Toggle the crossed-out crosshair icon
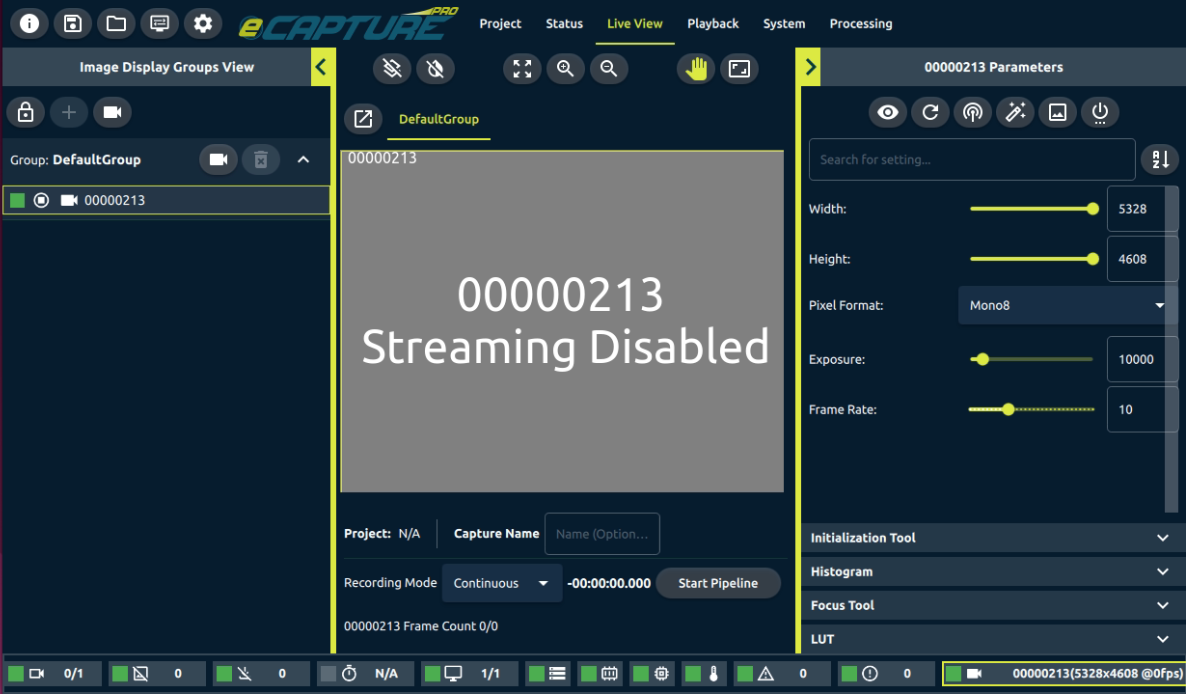The width and height of the screenshot is (1186, 694). tap(435, 69)
